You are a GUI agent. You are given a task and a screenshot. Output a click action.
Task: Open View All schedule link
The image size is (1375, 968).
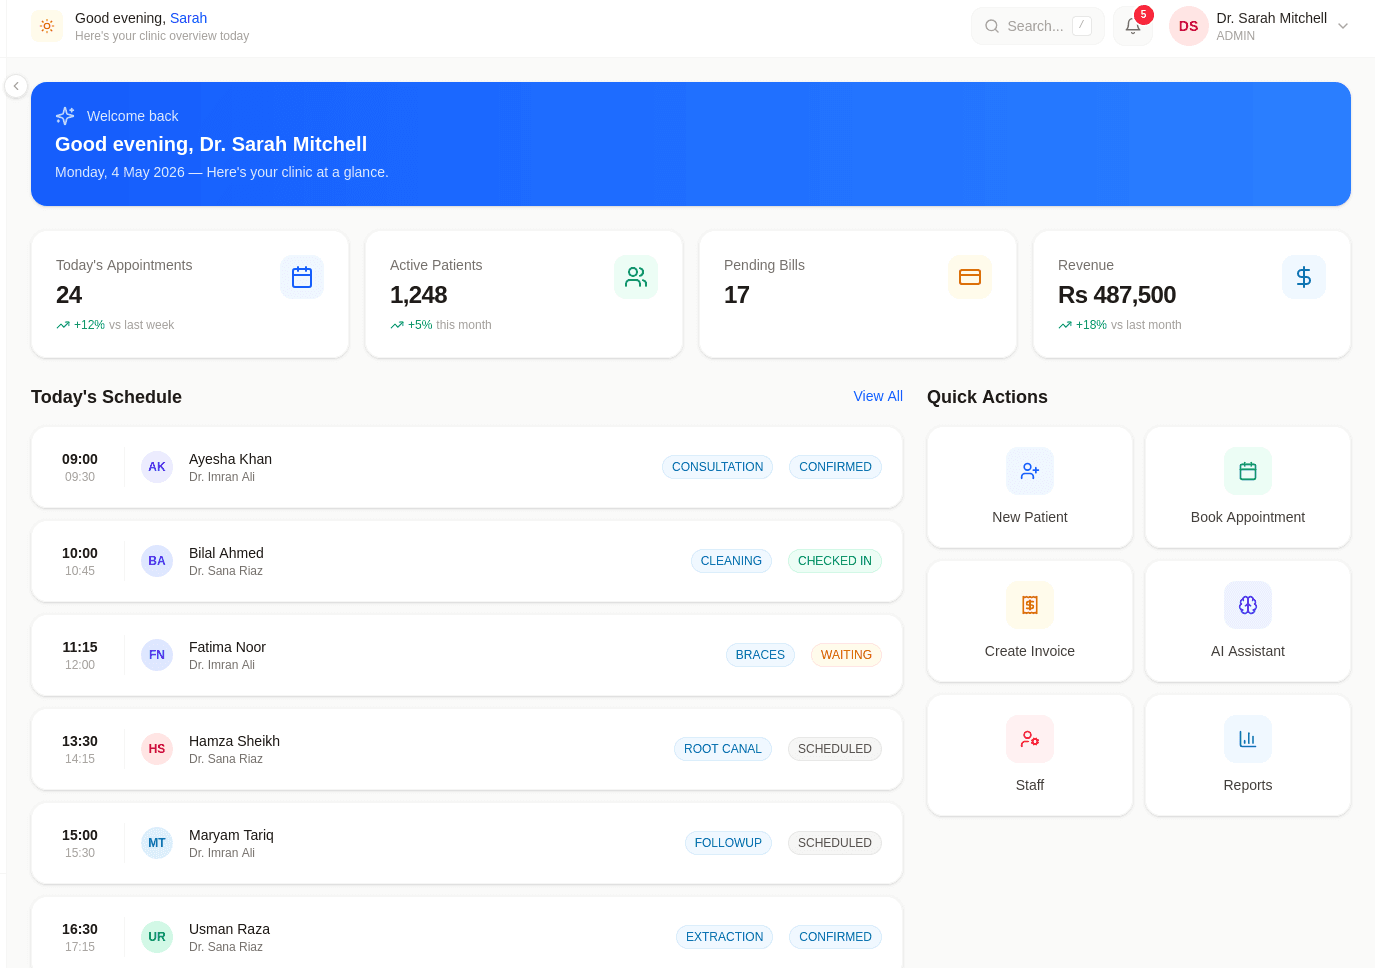coord(878,396)
